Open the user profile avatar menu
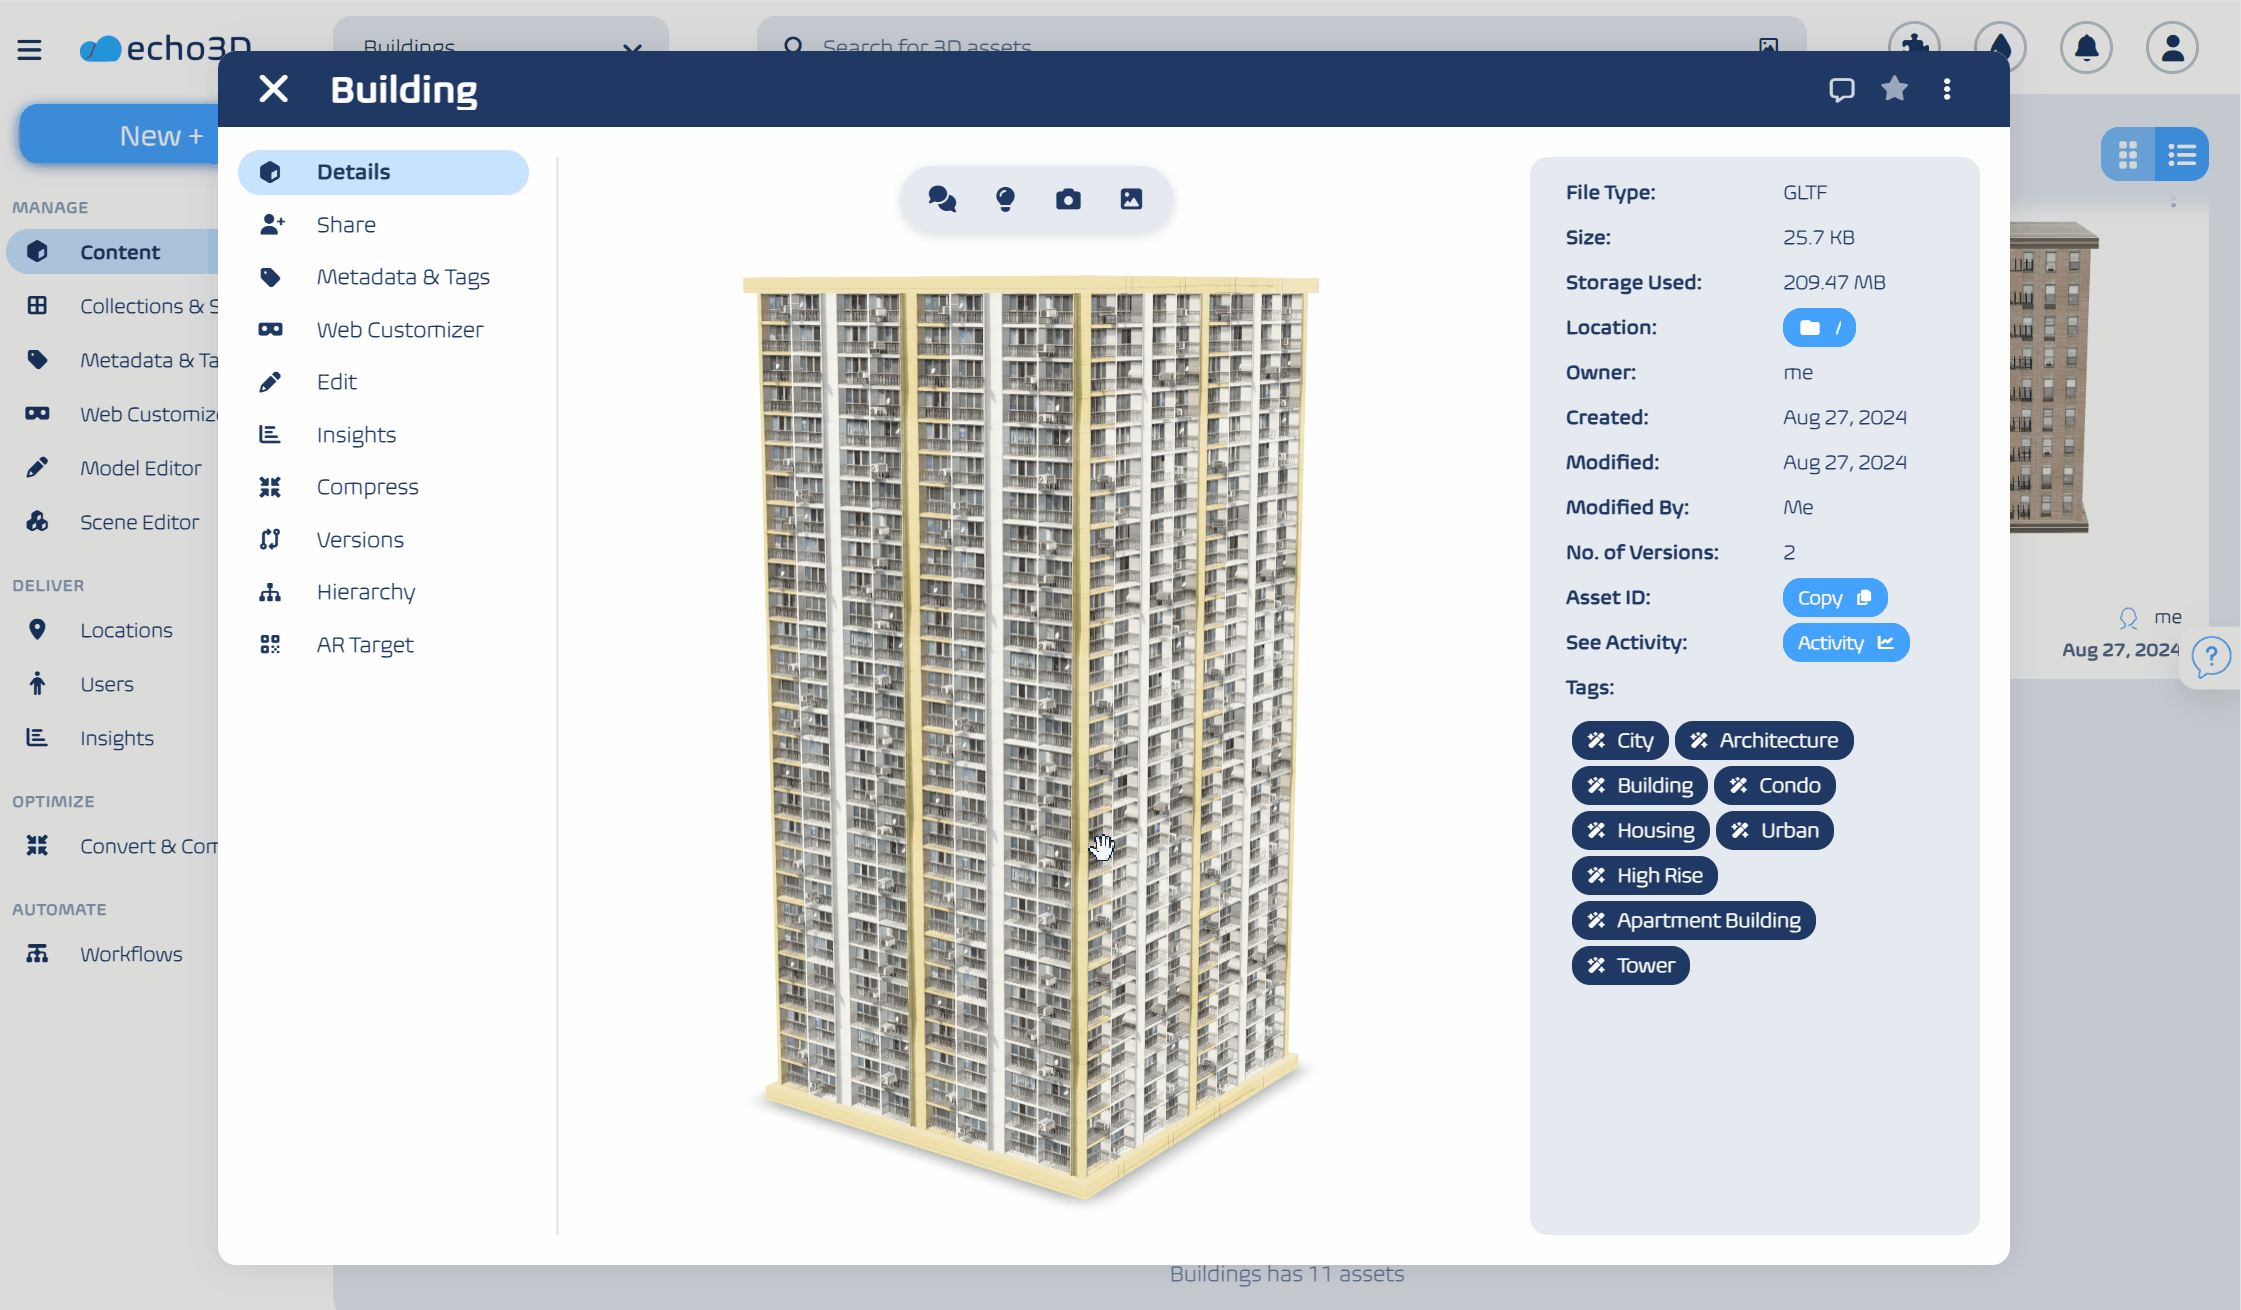 2172,47
